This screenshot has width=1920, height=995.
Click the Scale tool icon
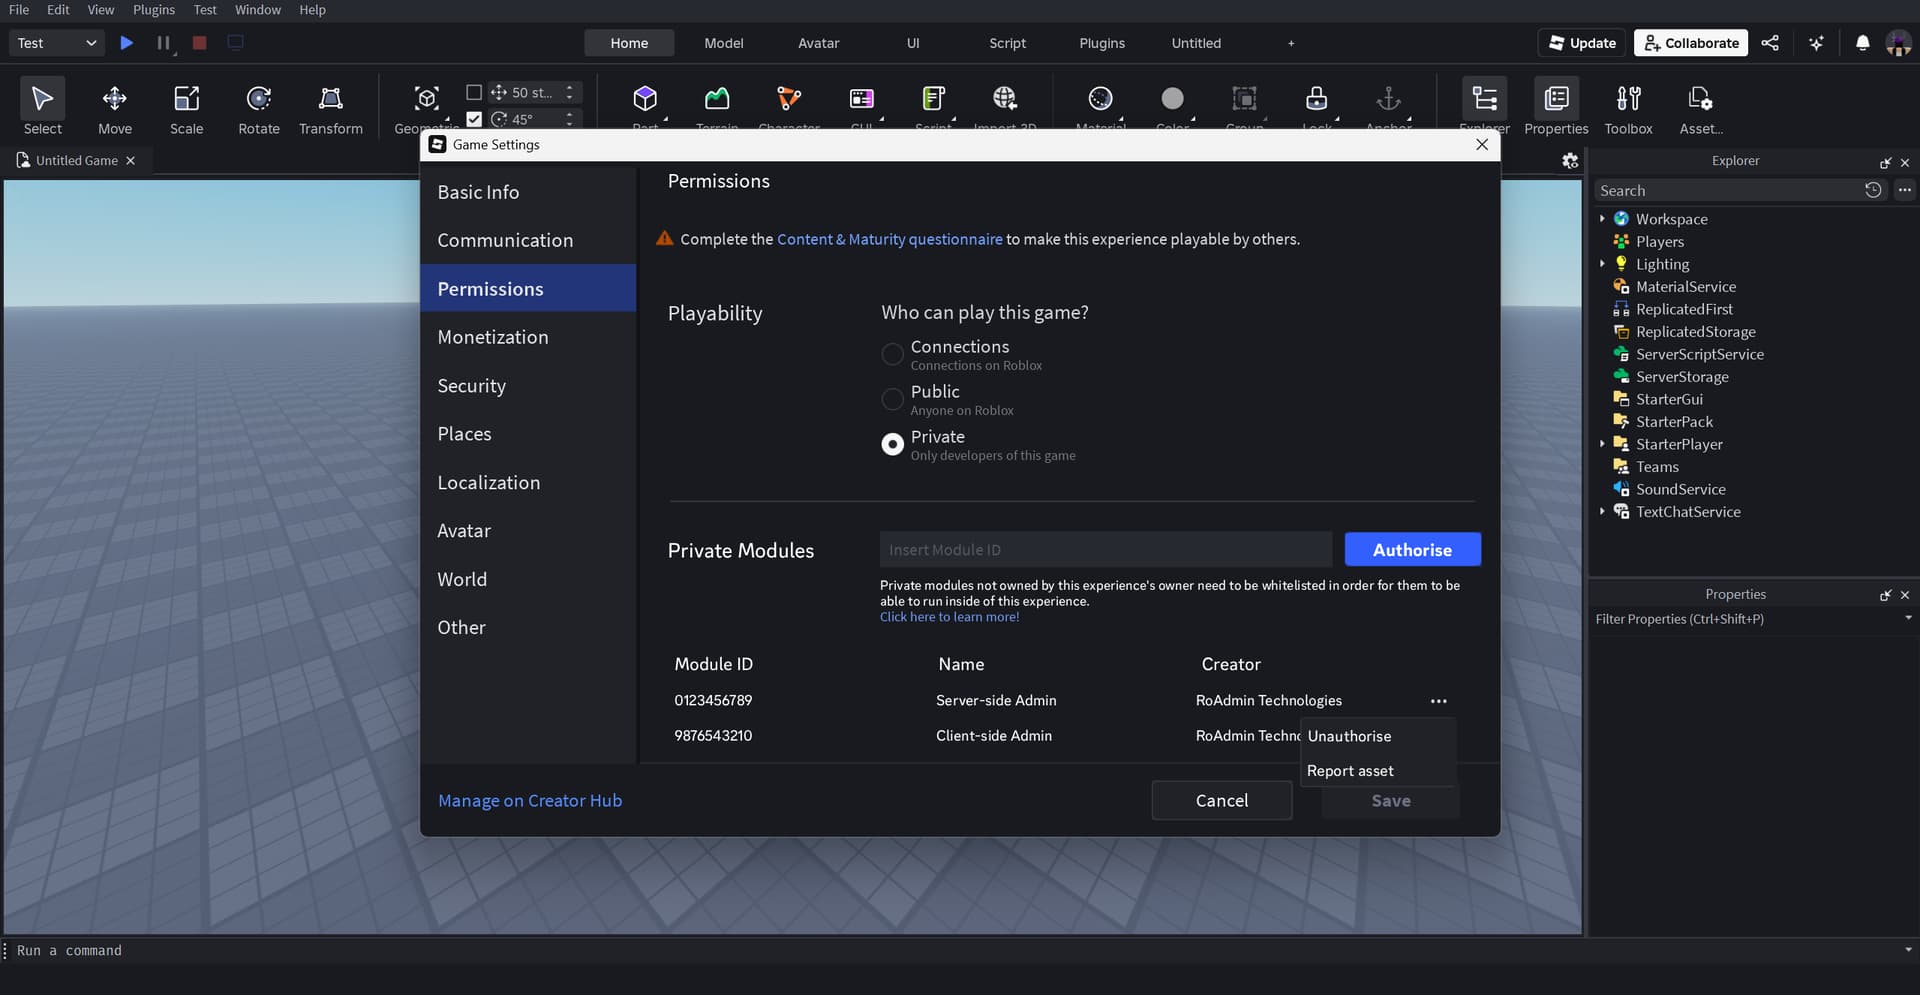click(x=186, y=107)
